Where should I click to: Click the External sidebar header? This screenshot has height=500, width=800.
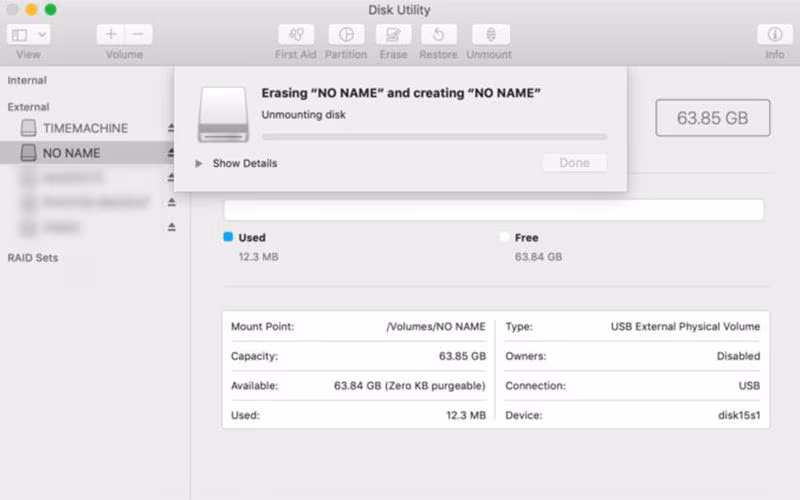coord(29,107)
